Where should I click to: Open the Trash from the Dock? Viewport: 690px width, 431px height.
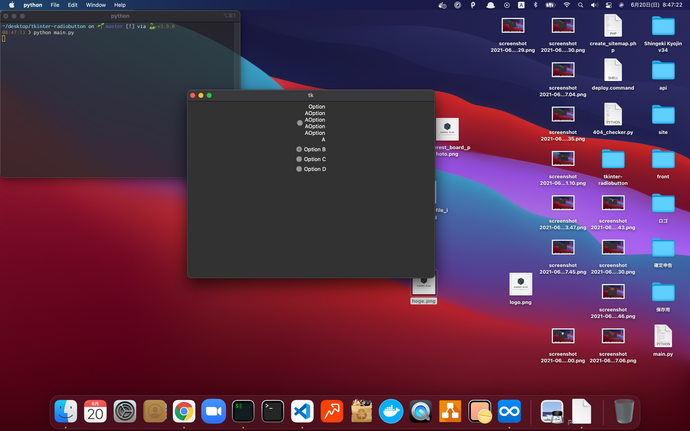tap(624, 411)
